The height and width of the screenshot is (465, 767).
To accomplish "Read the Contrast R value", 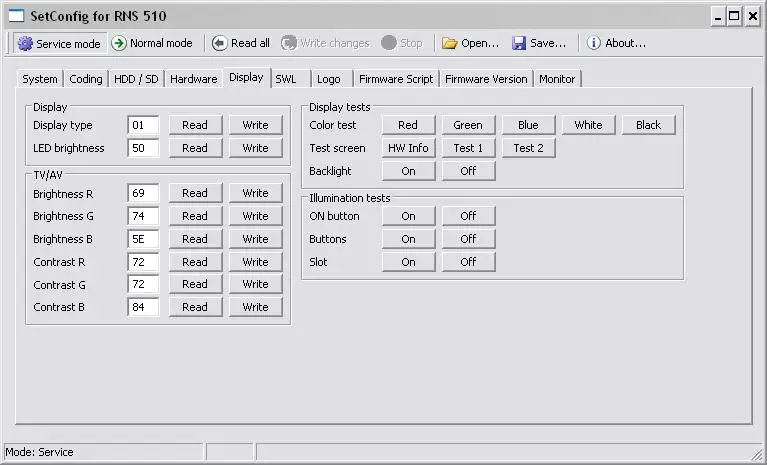I will click(195, 262).
